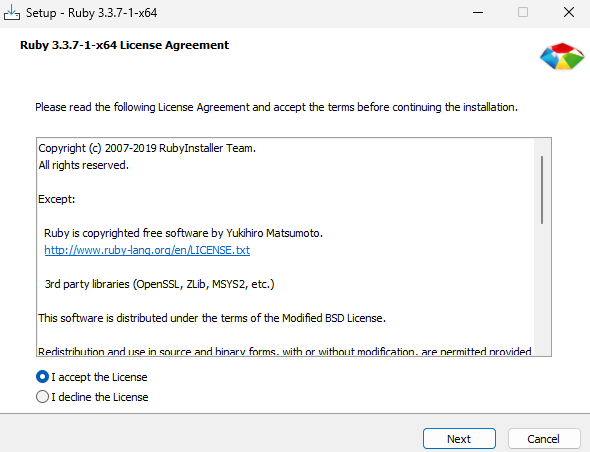The height and width of the screenshot is (452, 590).
Task: Click the "All rights reserved." line
Action: pos(84,165)
